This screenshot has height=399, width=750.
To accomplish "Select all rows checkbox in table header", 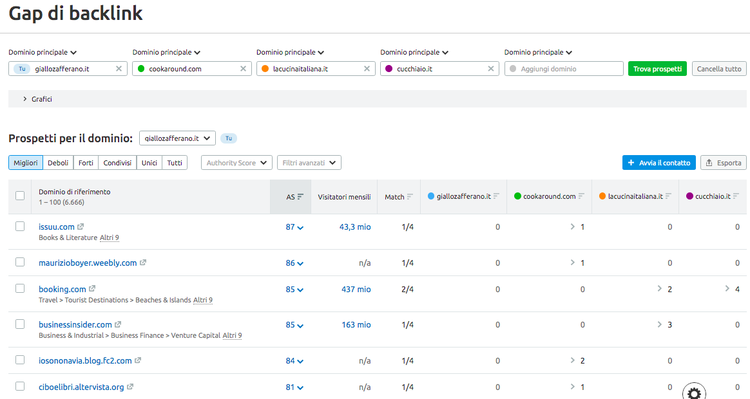I will [20, 196].
